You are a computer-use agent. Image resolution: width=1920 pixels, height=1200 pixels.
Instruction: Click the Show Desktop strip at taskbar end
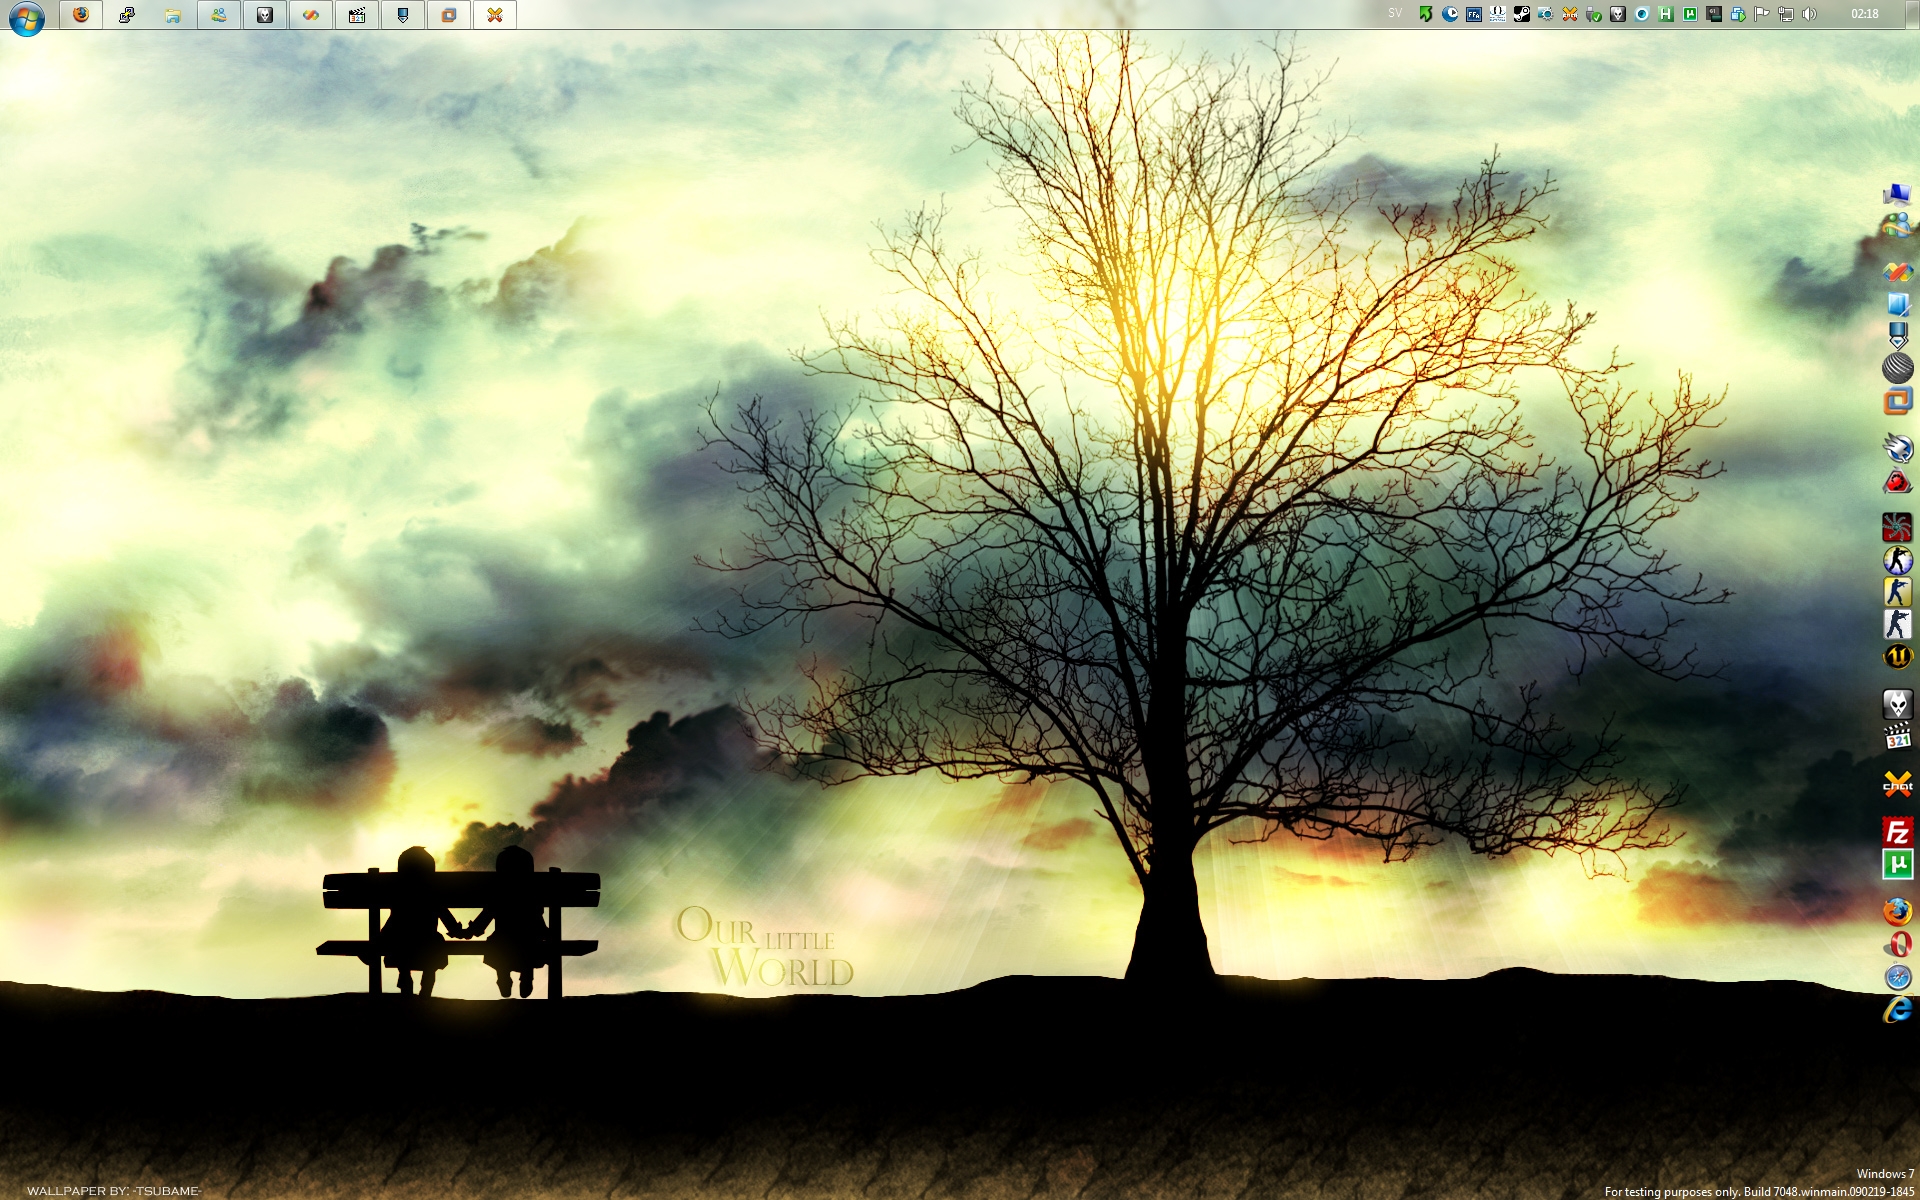tap(1913, 14)
